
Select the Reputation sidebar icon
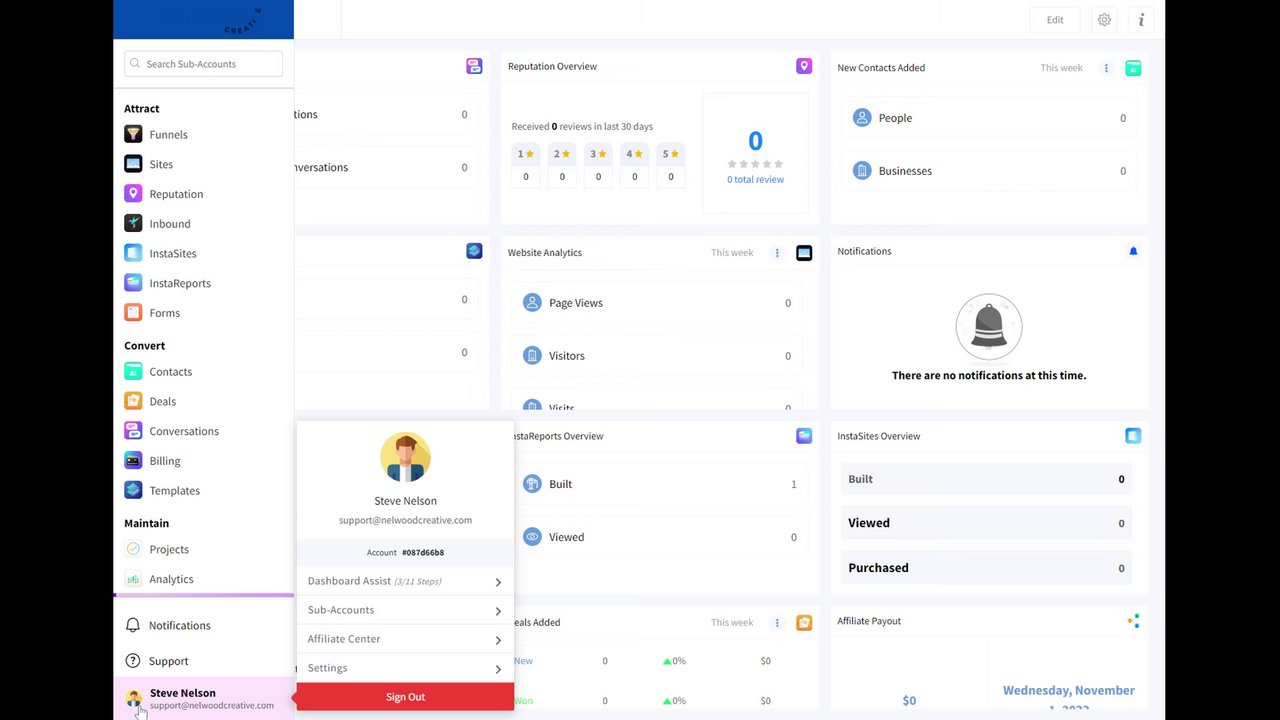click(133, 194)
